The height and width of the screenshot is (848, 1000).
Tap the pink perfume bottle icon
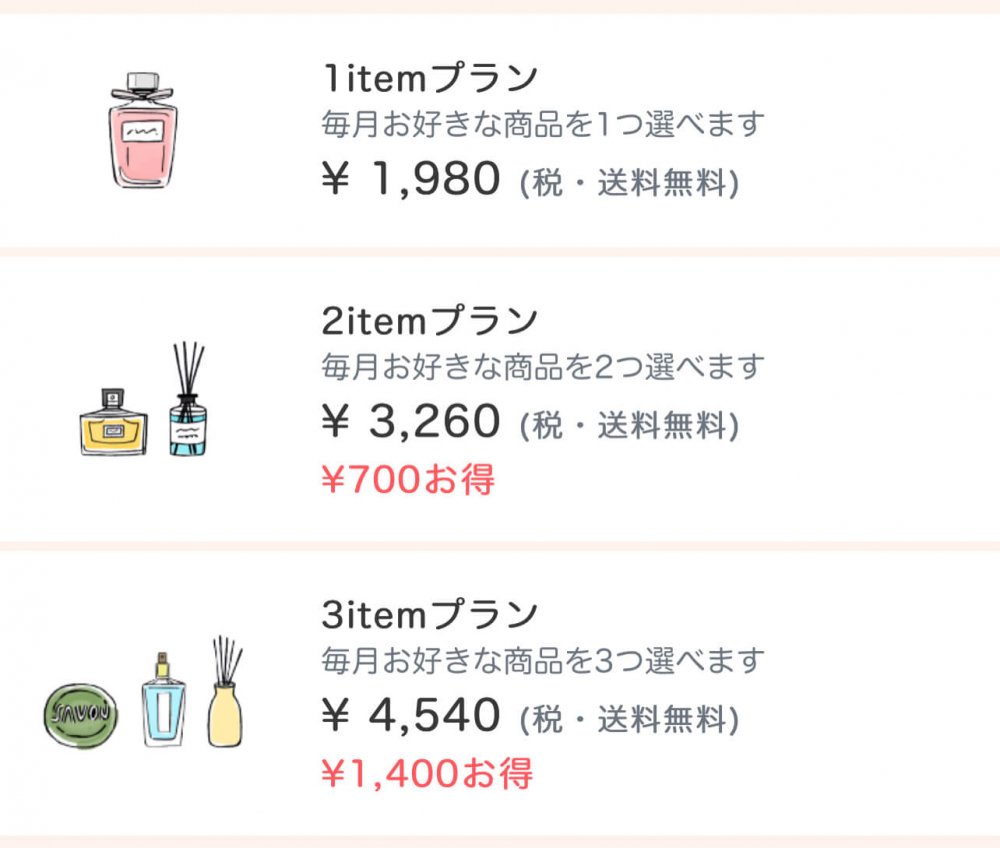[142, 131]
